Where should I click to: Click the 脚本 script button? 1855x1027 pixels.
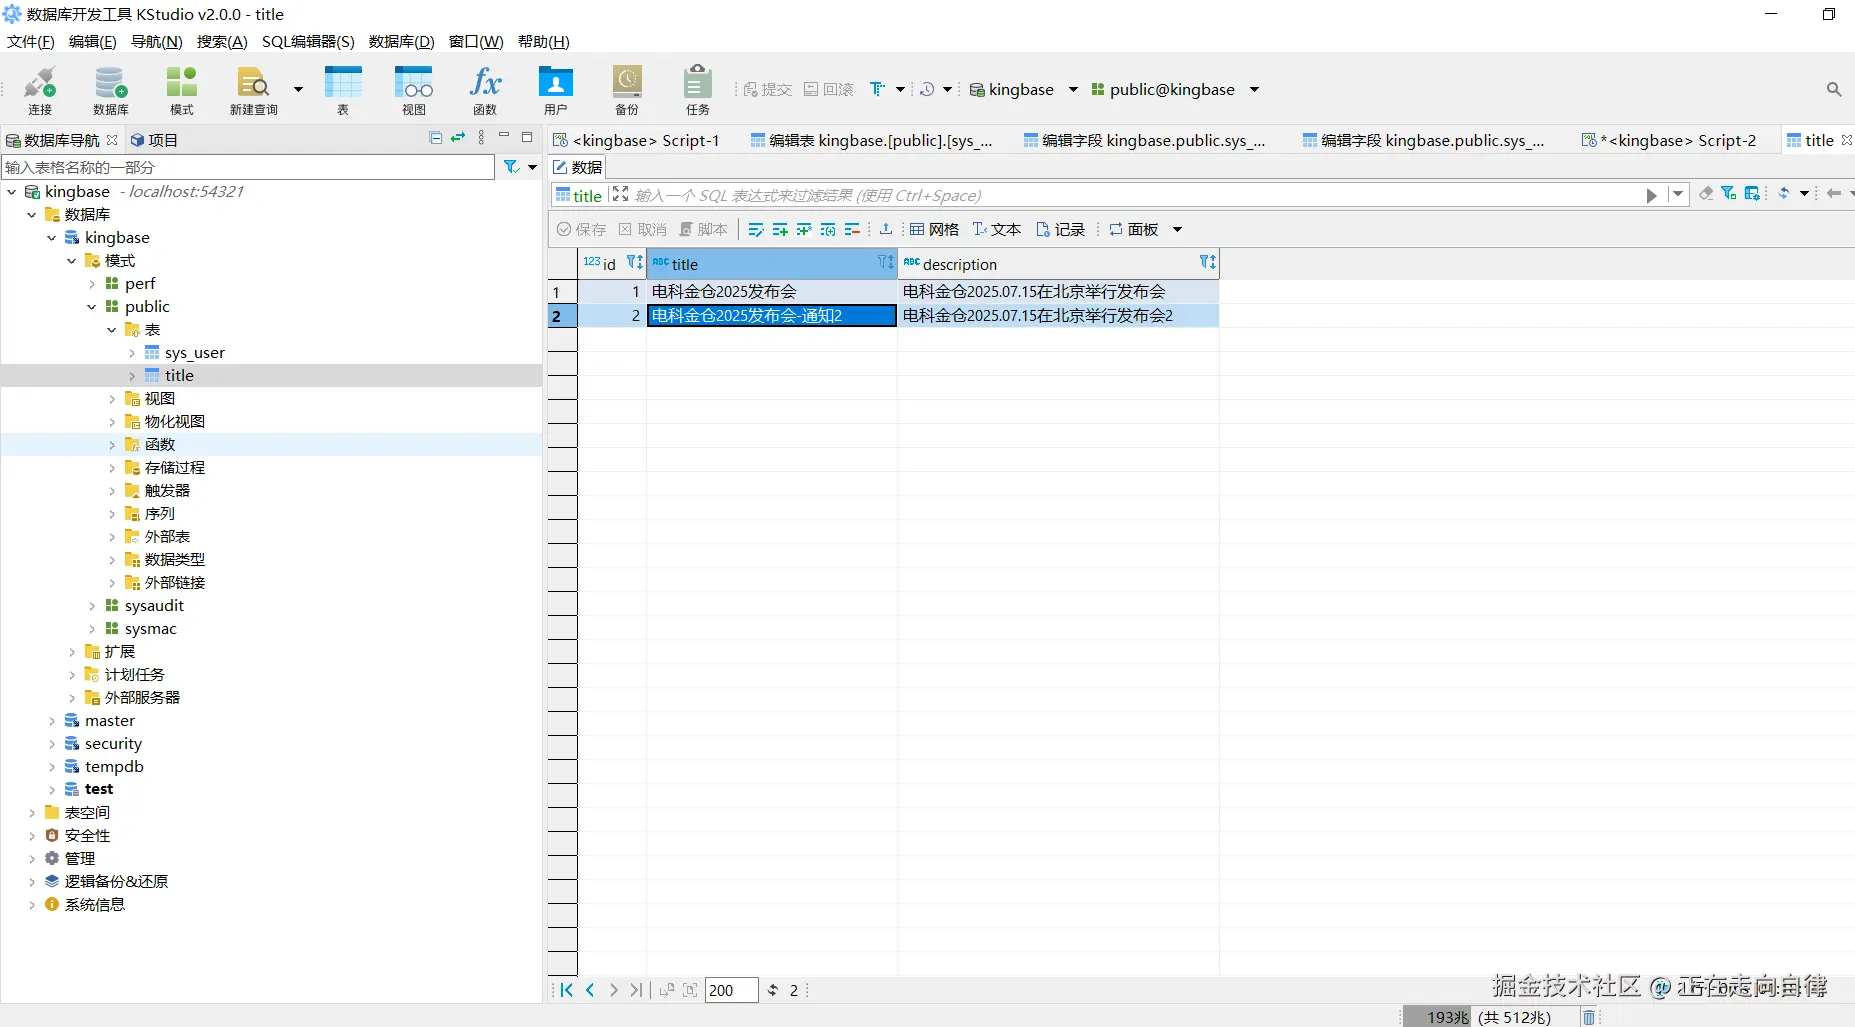click(703, 230)
